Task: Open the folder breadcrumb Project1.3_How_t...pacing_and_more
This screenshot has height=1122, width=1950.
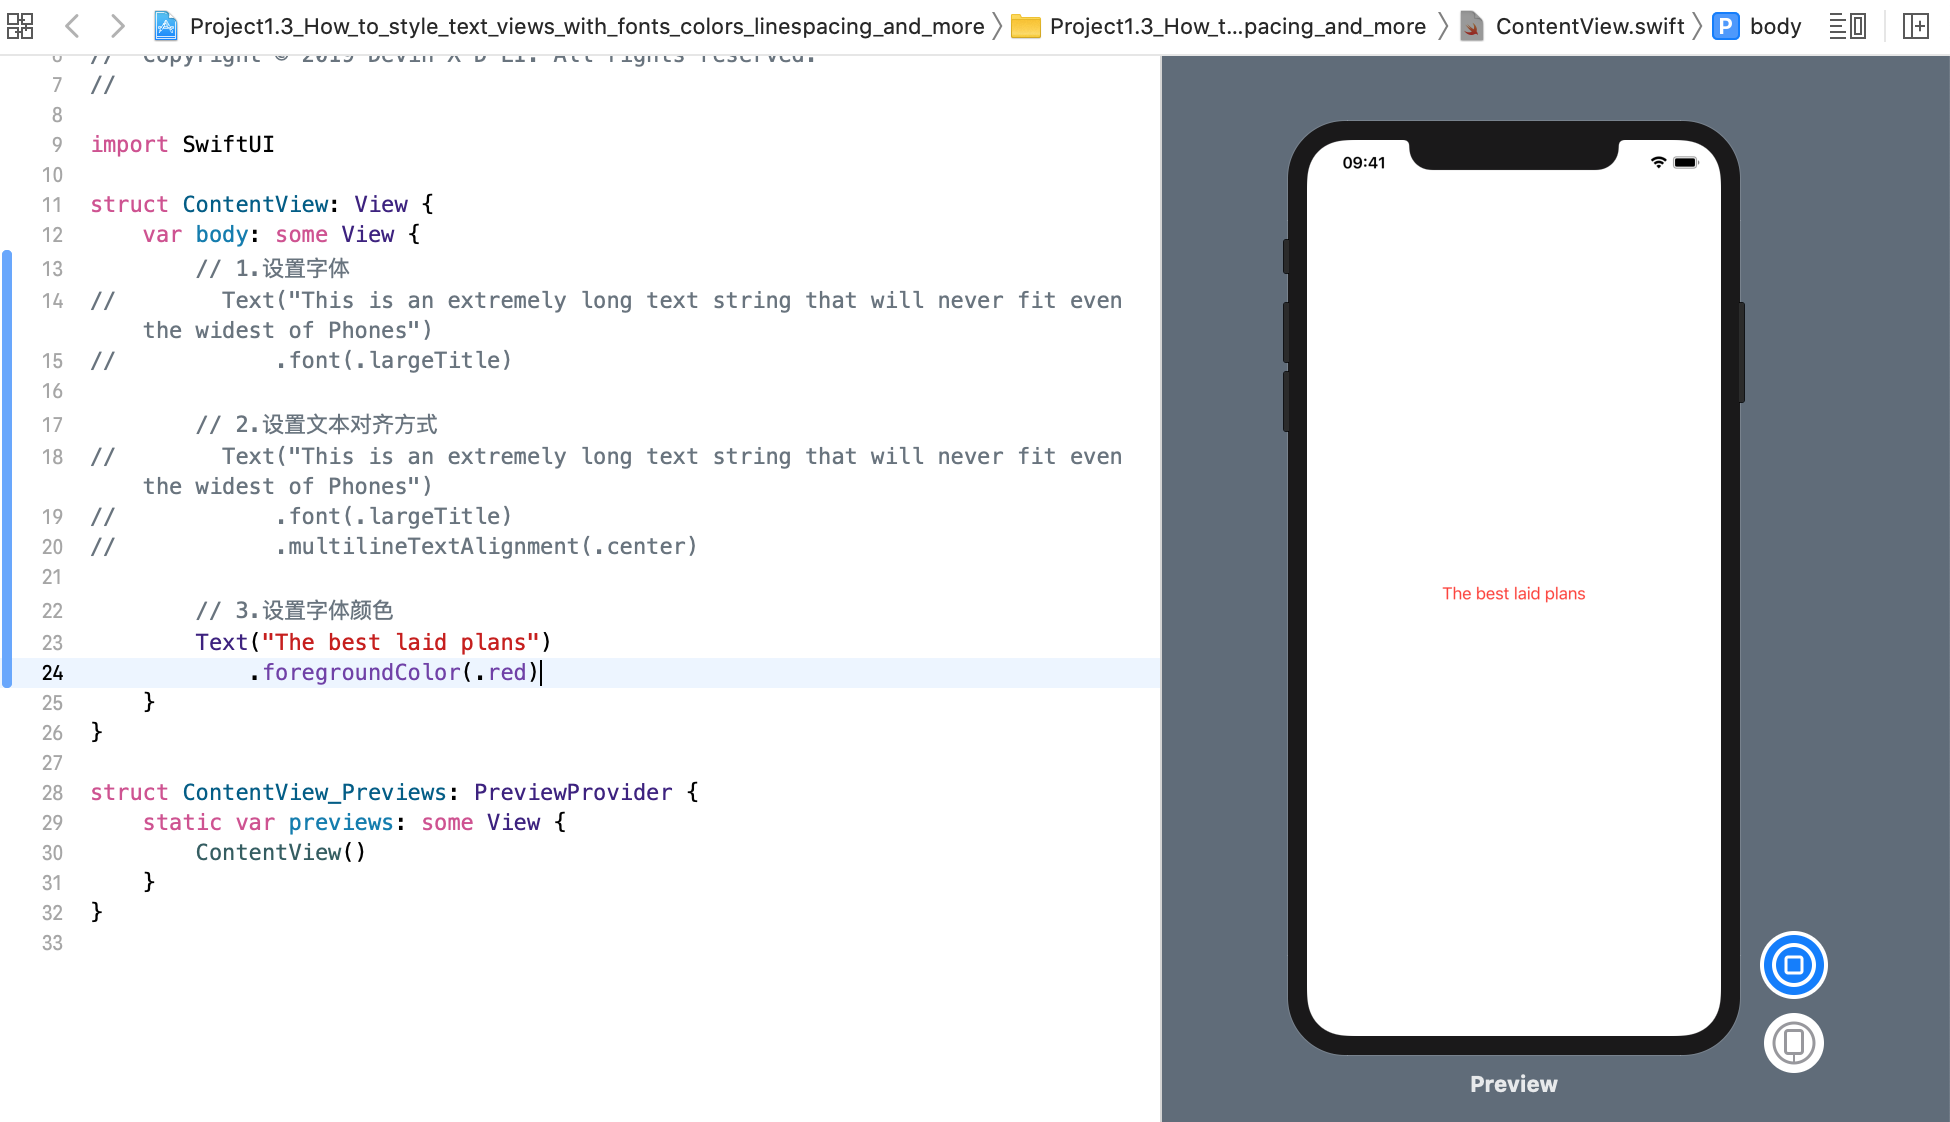Action: click(x=1238, y=26)
